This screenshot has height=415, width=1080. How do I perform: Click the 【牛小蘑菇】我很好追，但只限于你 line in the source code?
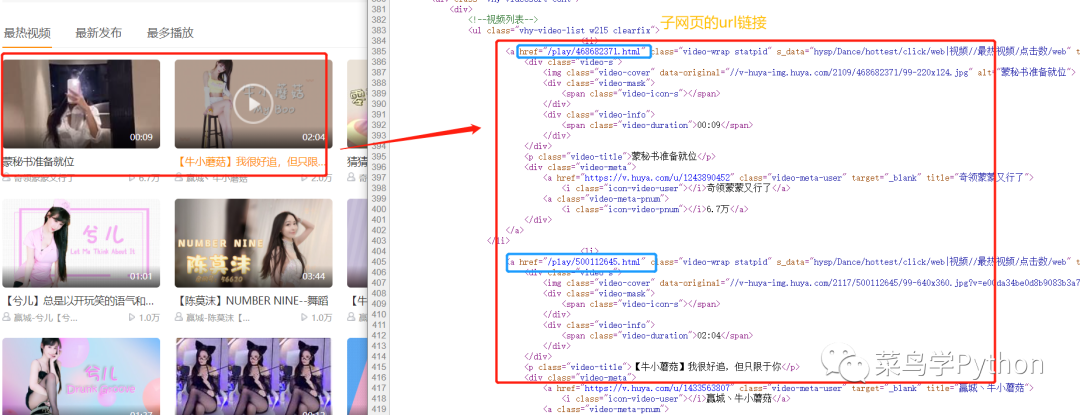click(x=662, y=368)
